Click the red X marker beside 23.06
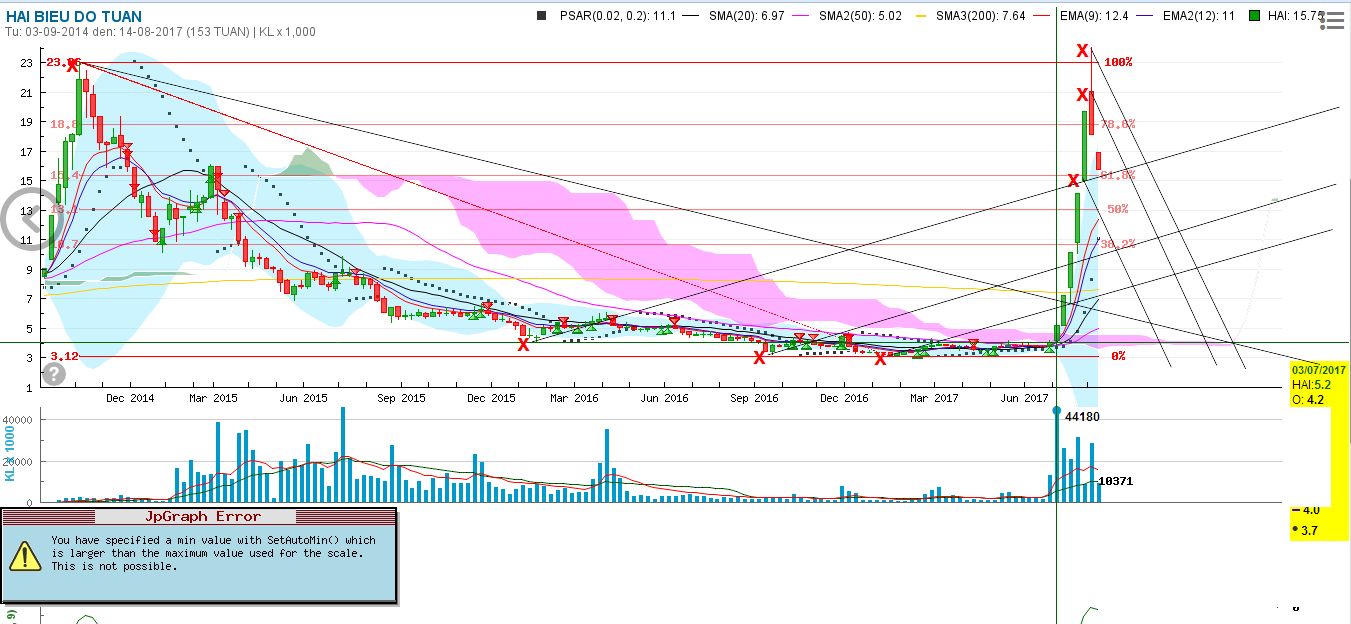Viewport: 1351px width, 624px height. [x=72, y=66]
